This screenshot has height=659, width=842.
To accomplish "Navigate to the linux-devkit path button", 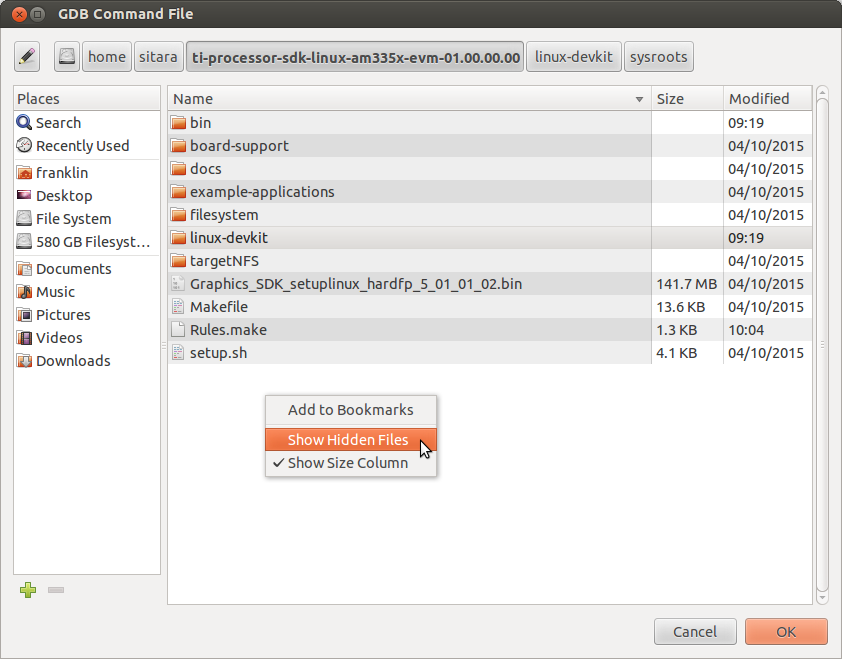I will pyautogui.click(x=574, y=57).
